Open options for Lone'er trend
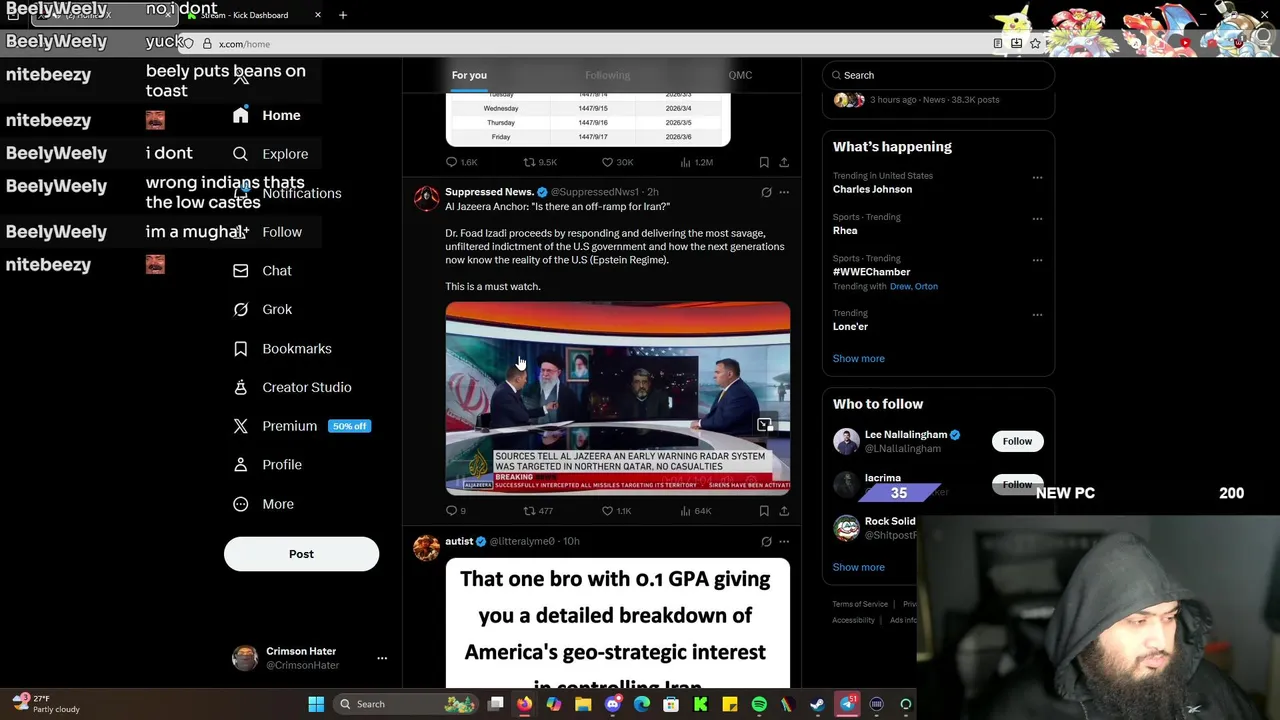Viewport: 1280px width, 720px height. (x=1037, y=315)
